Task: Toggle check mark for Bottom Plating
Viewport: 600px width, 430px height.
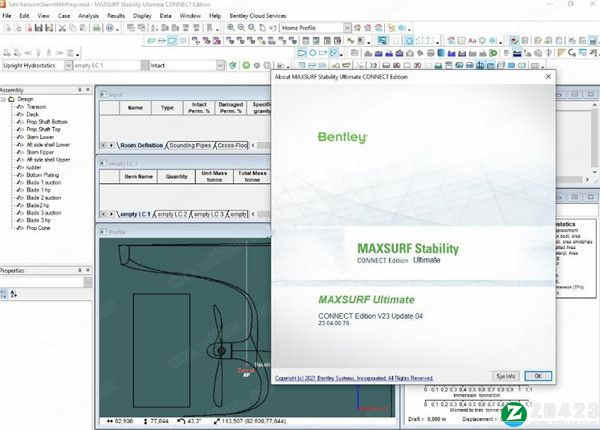Action: click(x=20, y=175)
